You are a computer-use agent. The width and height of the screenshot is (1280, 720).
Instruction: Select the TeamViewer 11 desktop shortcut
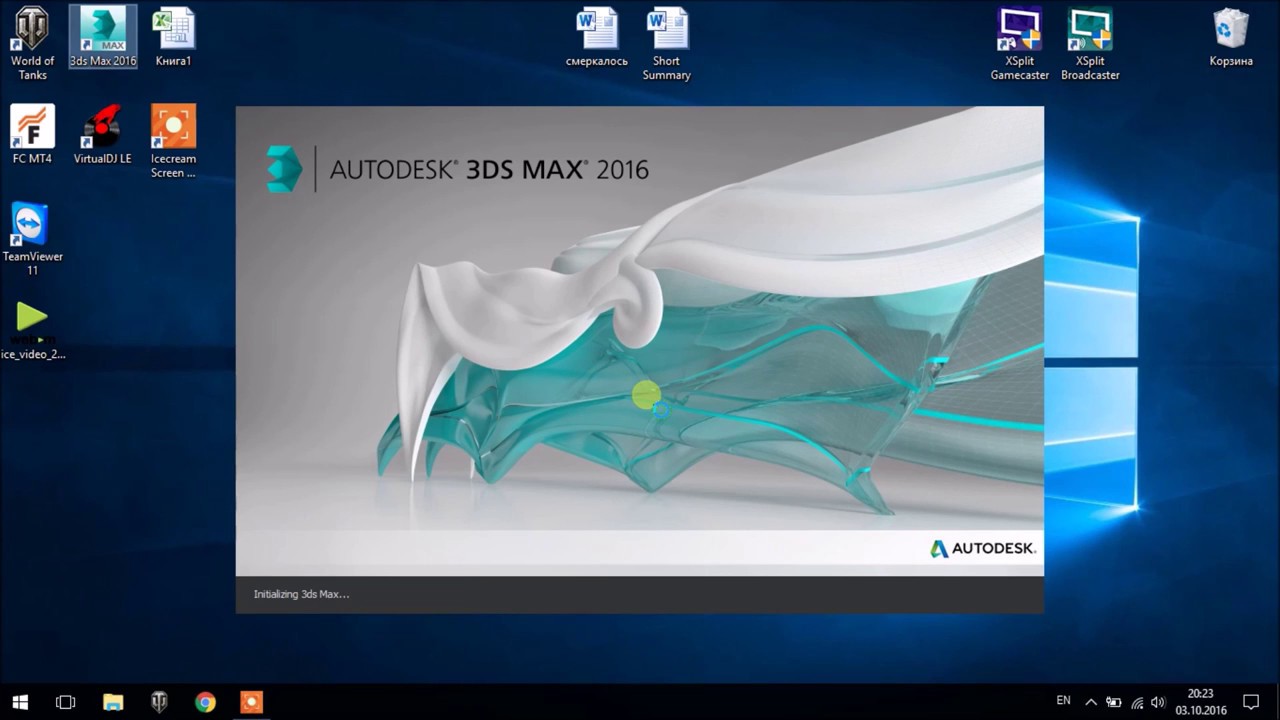[x=32, y=240]
